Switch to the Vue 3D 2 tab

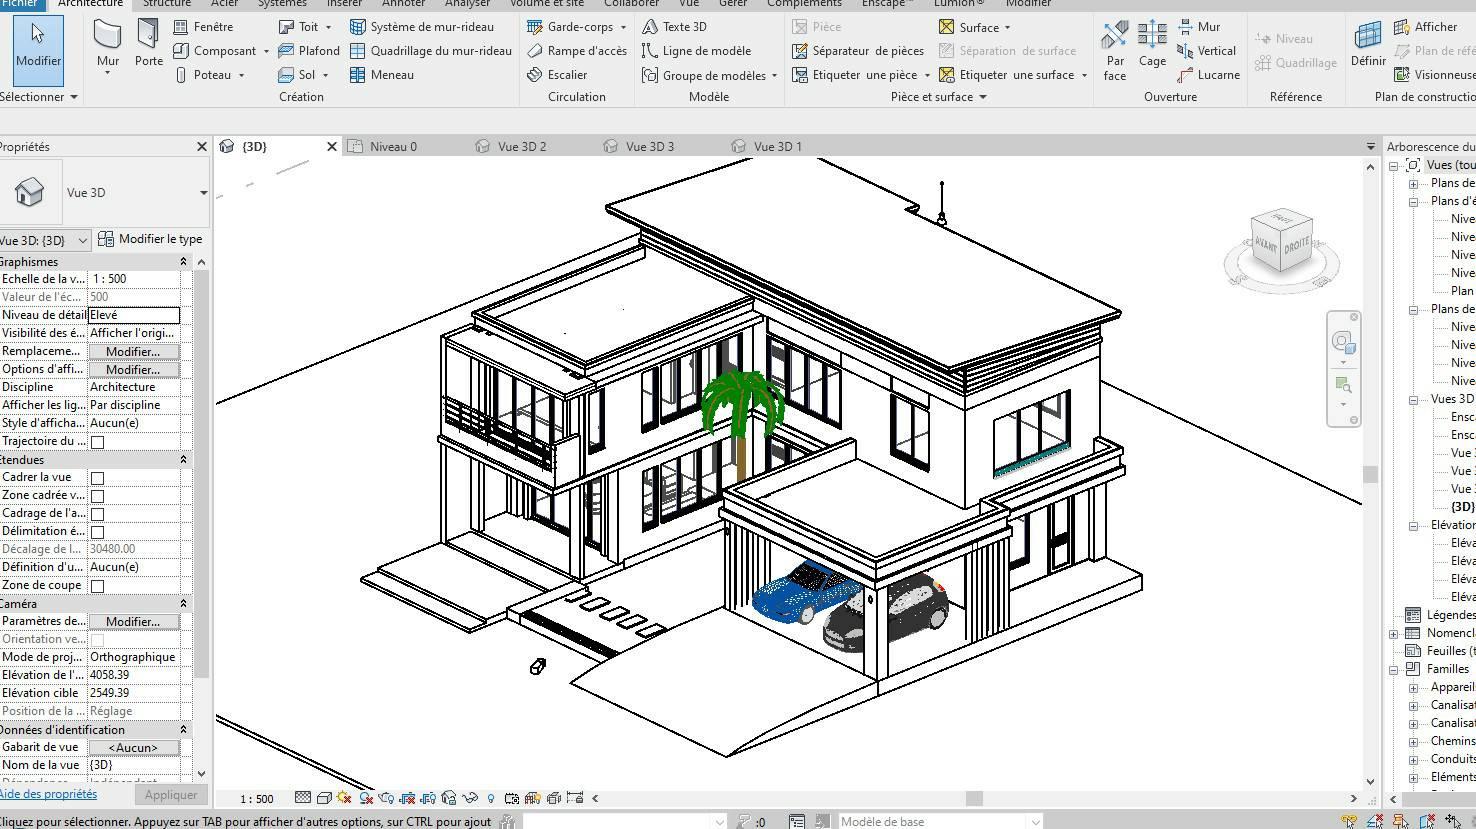pos(522,147)
